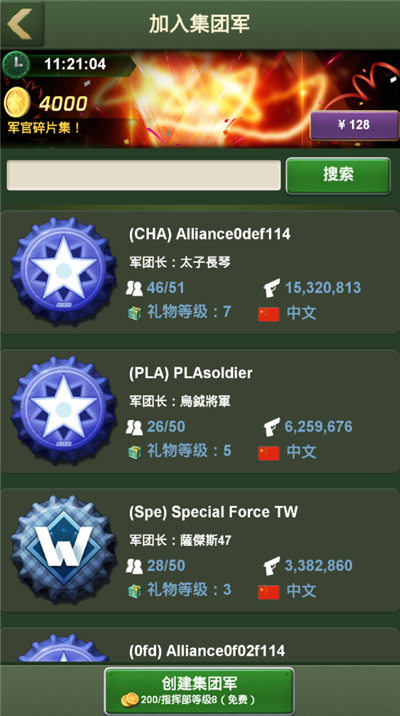Image resolution: width=400 pixels, height=716 pixels.
Task: Click China flag icon in PLAsoldier row
Action: coord(268,453)
